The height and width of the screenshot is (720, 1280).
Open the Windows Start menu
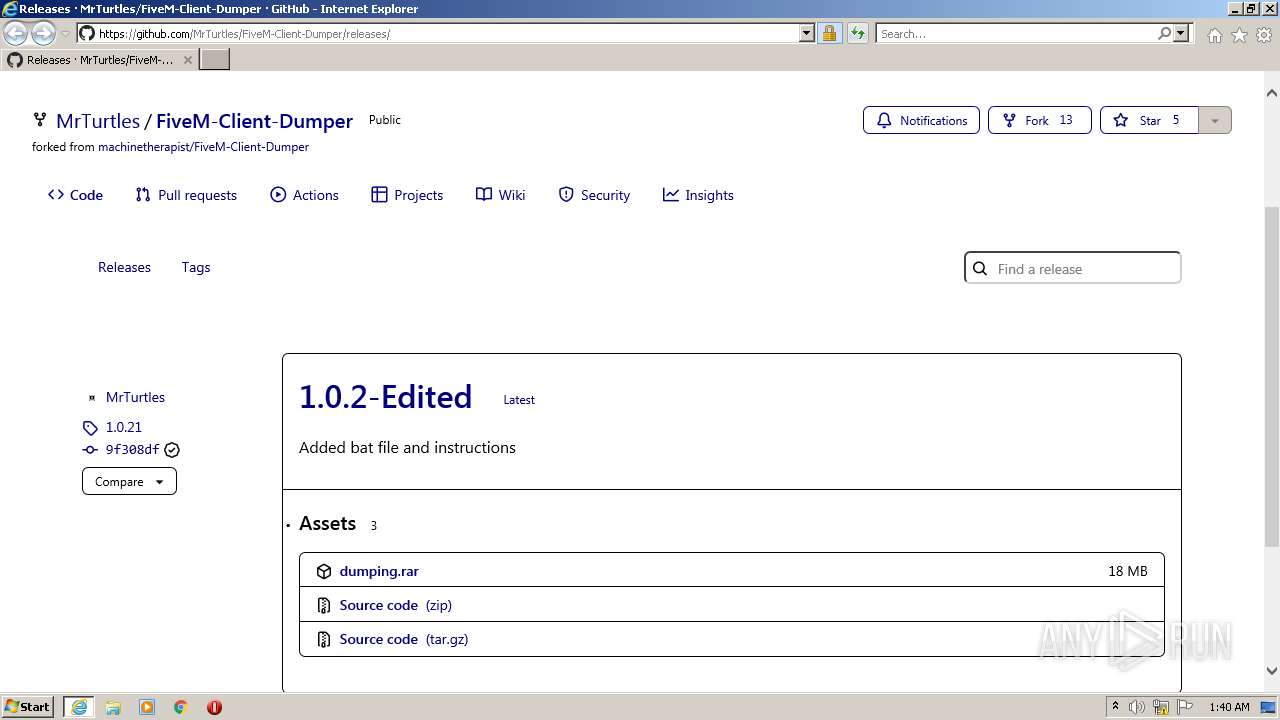pos(28,706)
